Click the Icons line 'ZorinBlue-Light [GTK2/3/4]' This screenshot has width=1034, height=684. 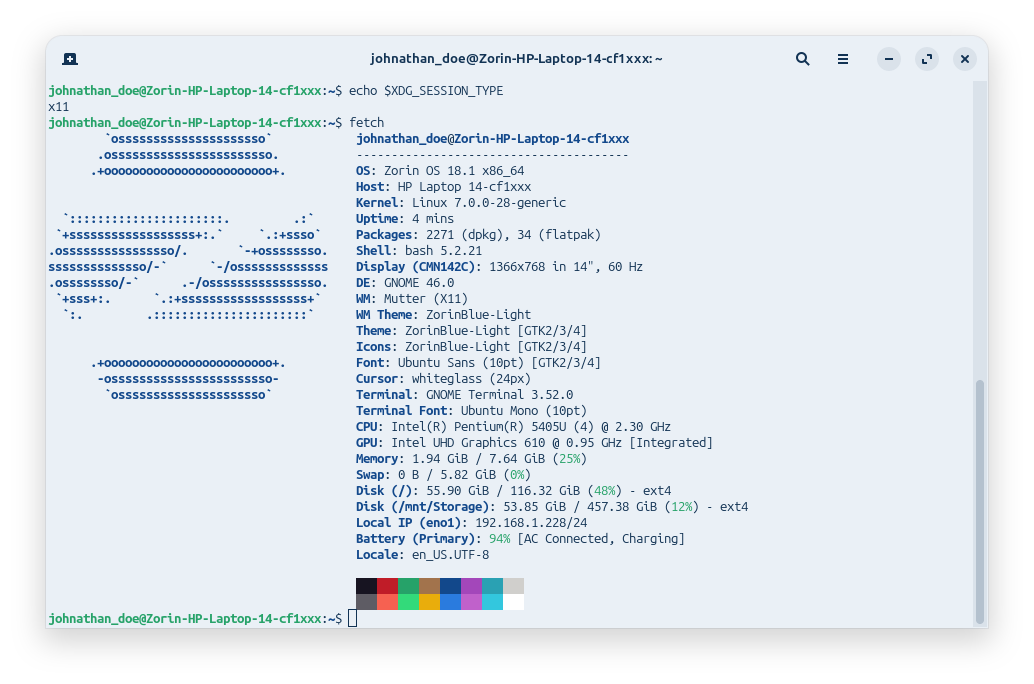click(496, 347)
